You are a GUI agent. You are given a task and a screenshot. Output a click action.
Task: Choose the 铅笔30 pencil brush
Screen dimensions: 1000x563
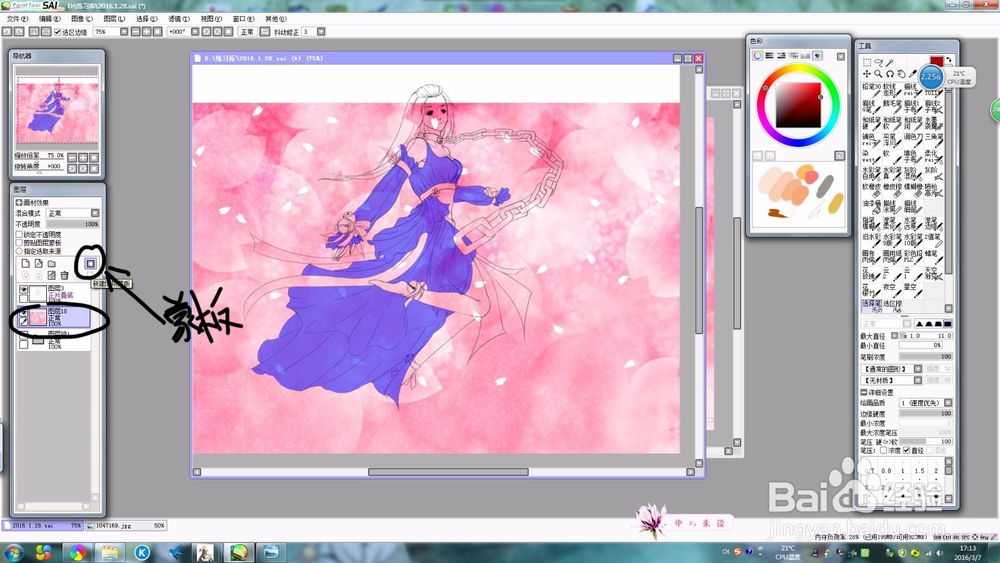tap(871, 90)
